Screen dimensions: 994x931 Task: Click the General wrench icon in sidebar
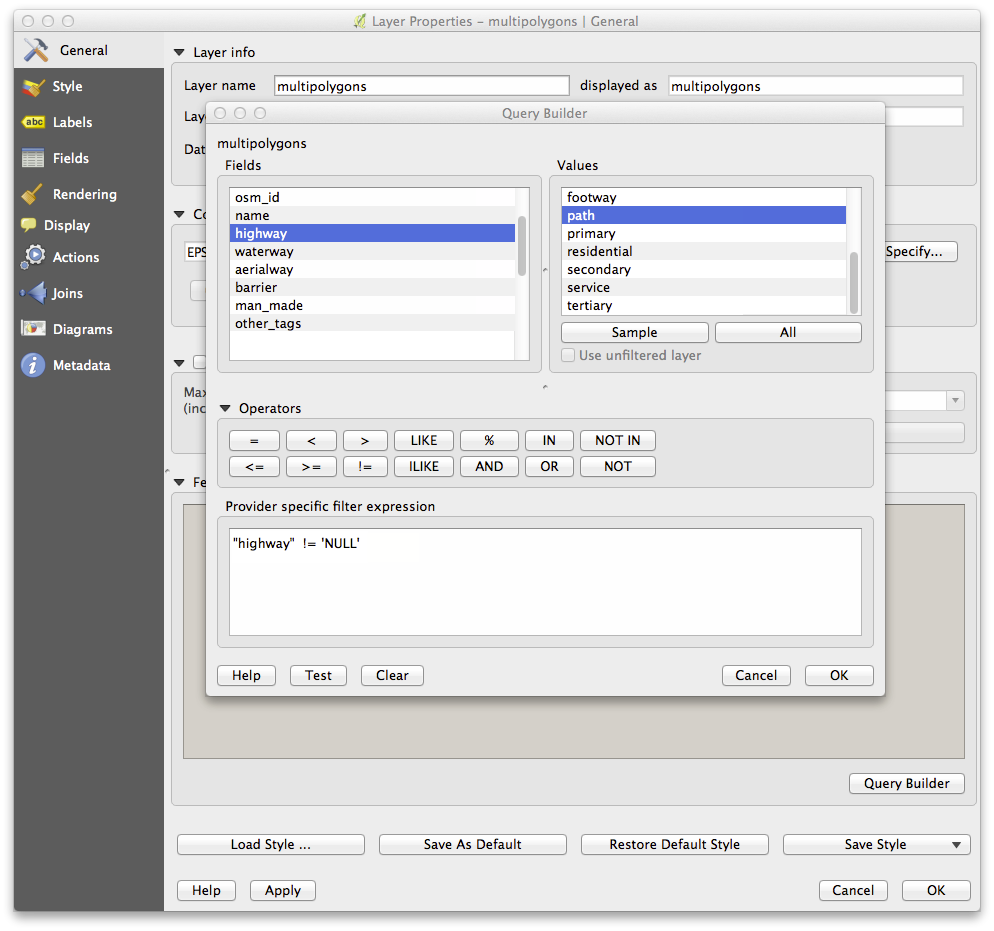click(x=36, y=50)
